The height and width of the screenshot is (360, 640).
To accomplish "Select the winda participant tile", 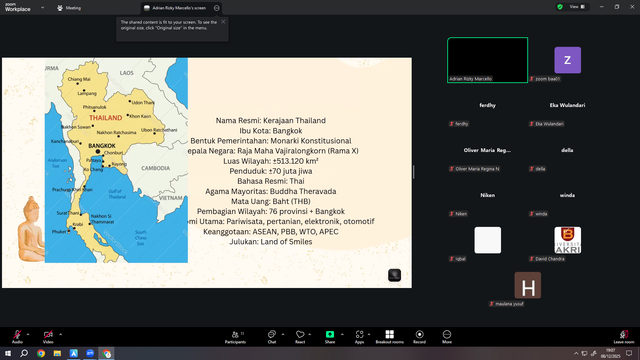I will (x=567, y=195).
